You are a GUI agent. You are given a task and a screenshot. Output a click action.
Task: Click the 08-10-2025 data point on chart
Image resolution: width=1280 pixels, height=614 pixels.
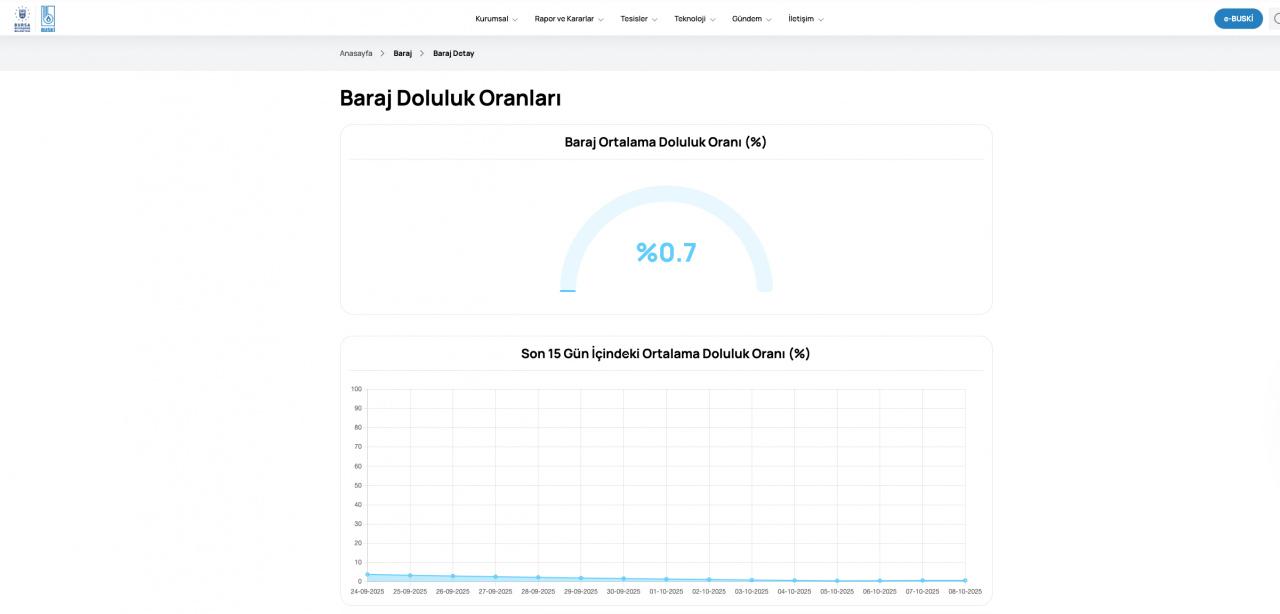tap(965, 580)
